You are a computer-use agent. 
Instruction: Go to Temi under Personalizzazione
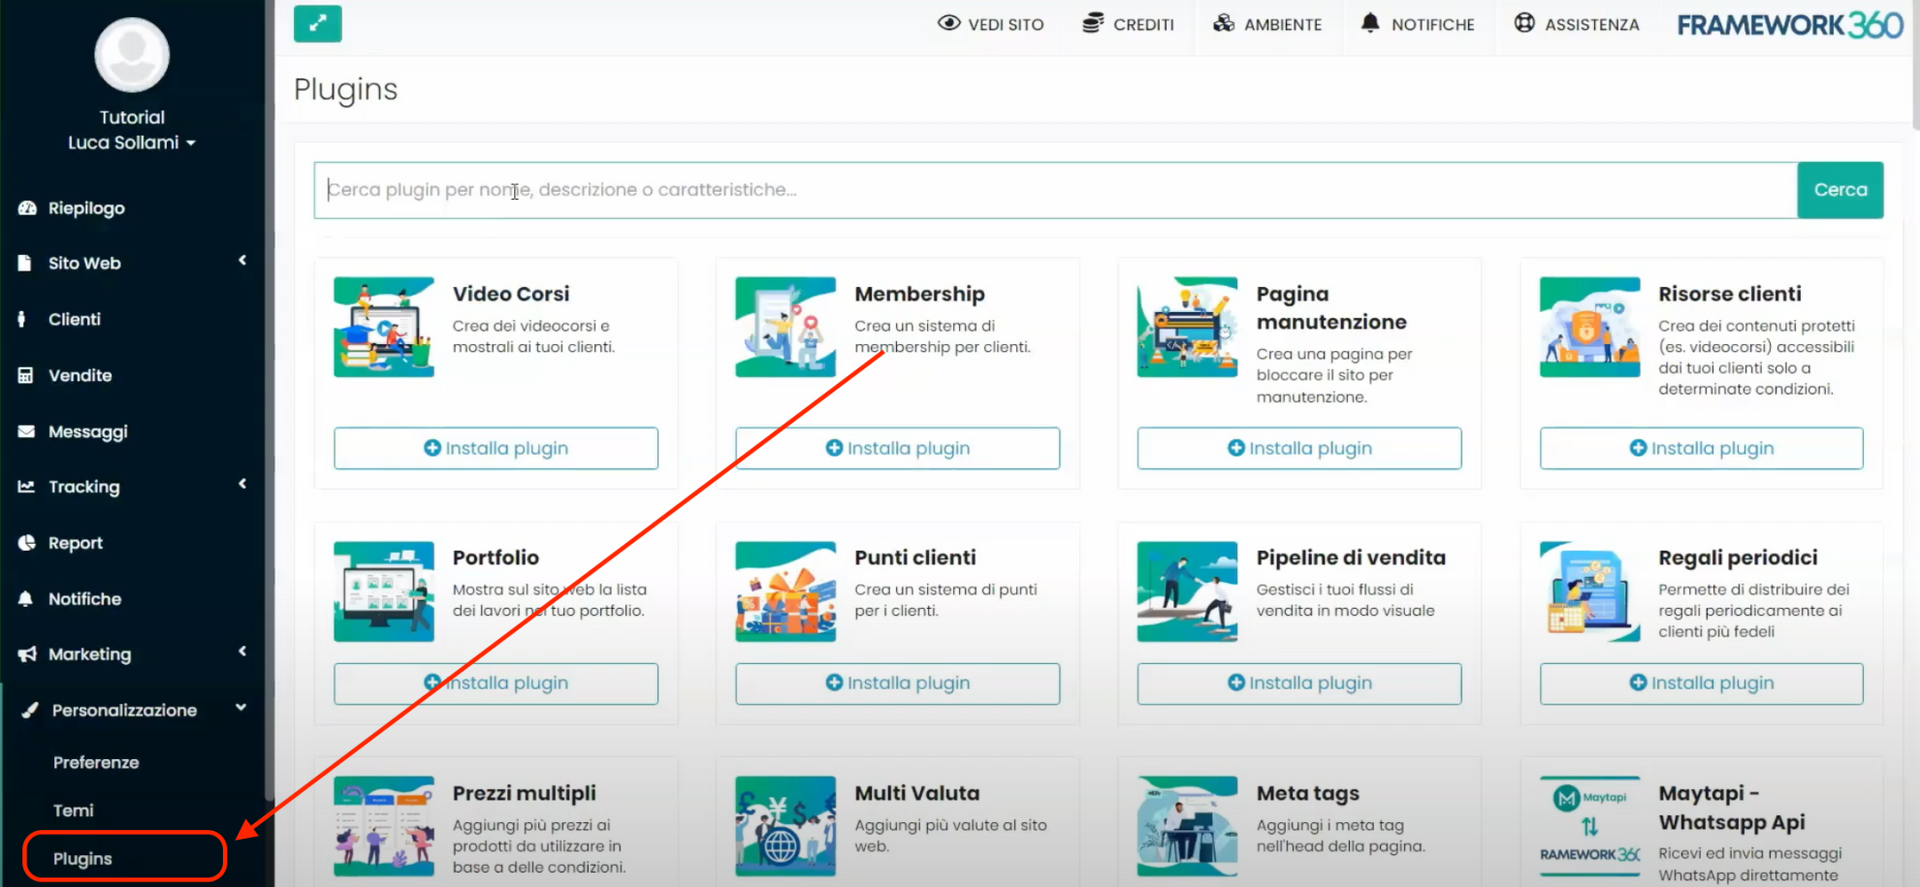74,810
